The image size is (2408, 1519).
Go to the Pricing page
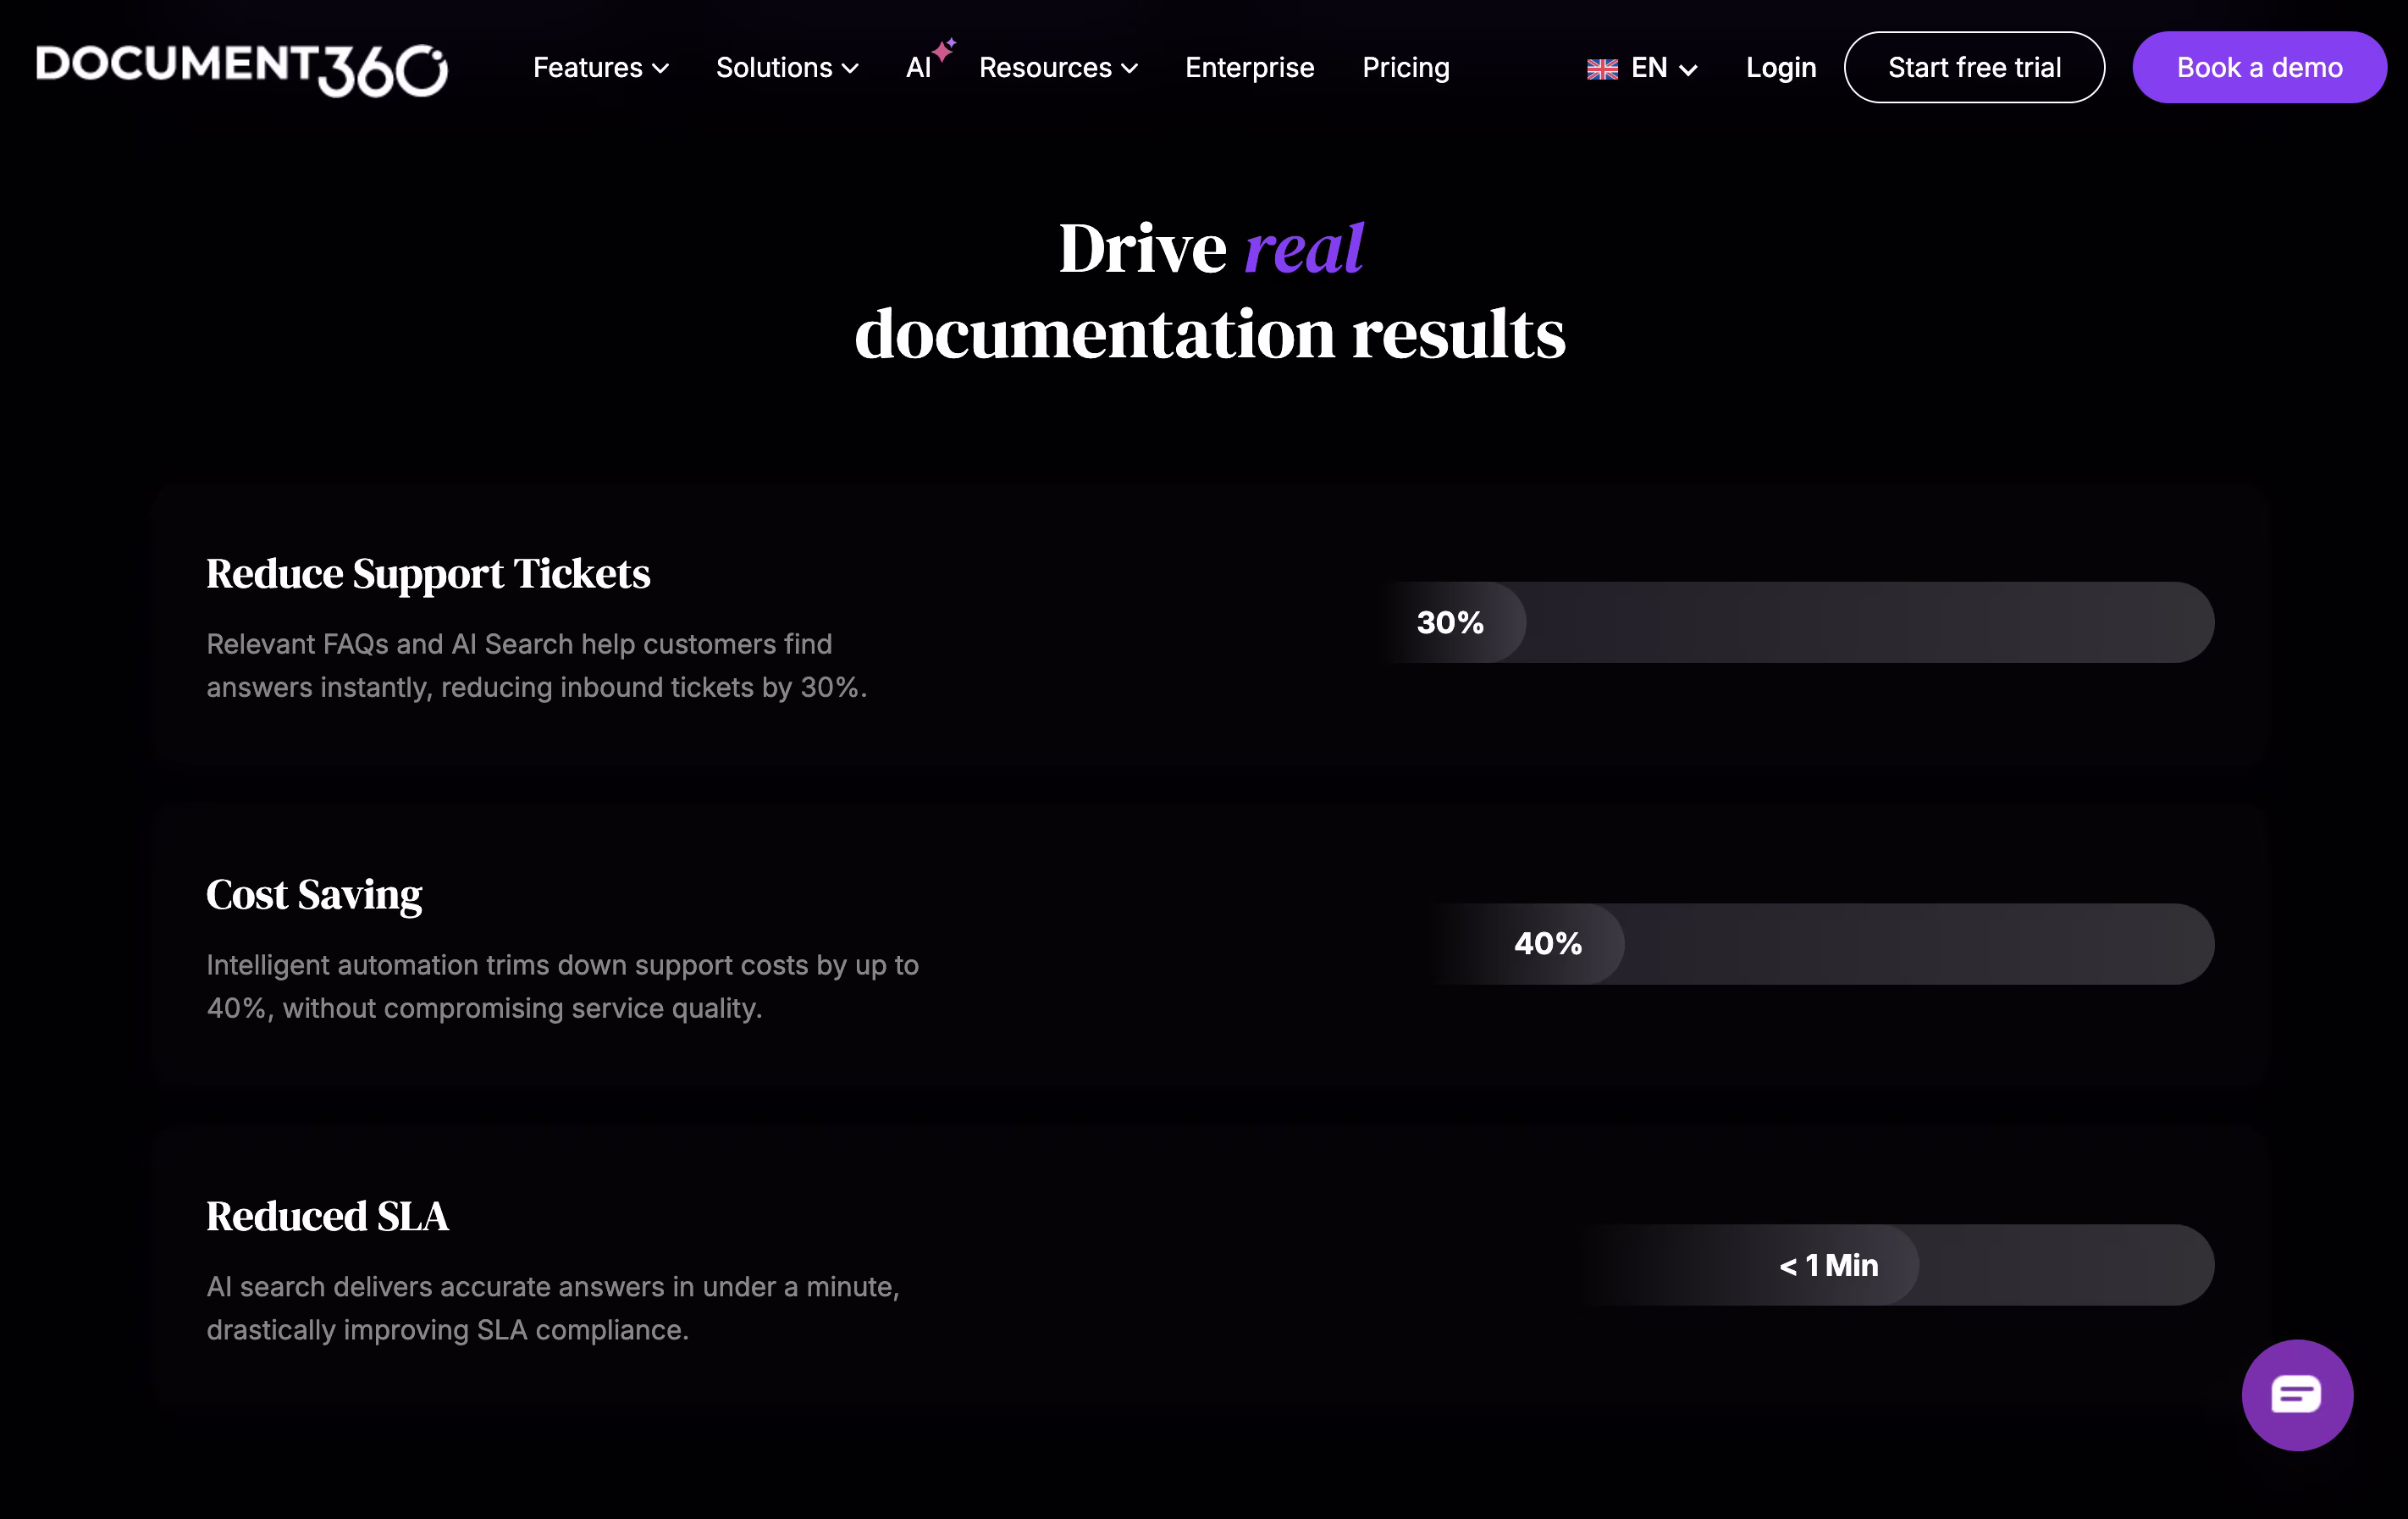click(x=1405, y=67)
